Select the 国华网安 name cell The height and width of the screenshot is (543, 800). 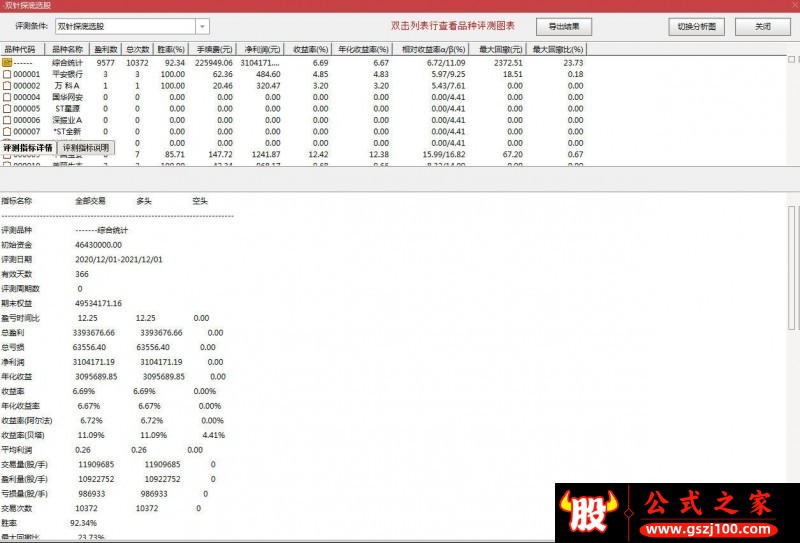67,97
